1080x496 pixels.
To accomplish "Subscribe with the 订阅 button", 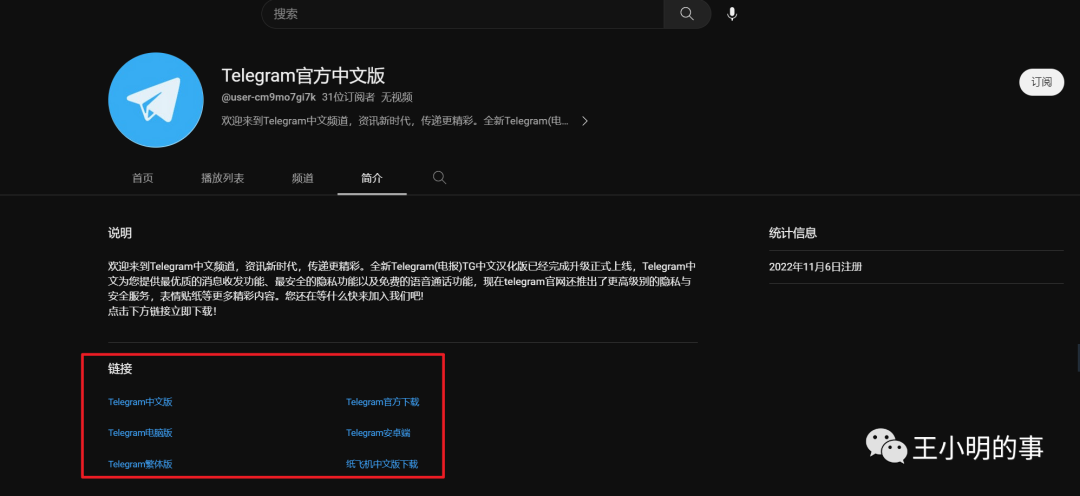I will [1041, 82].
